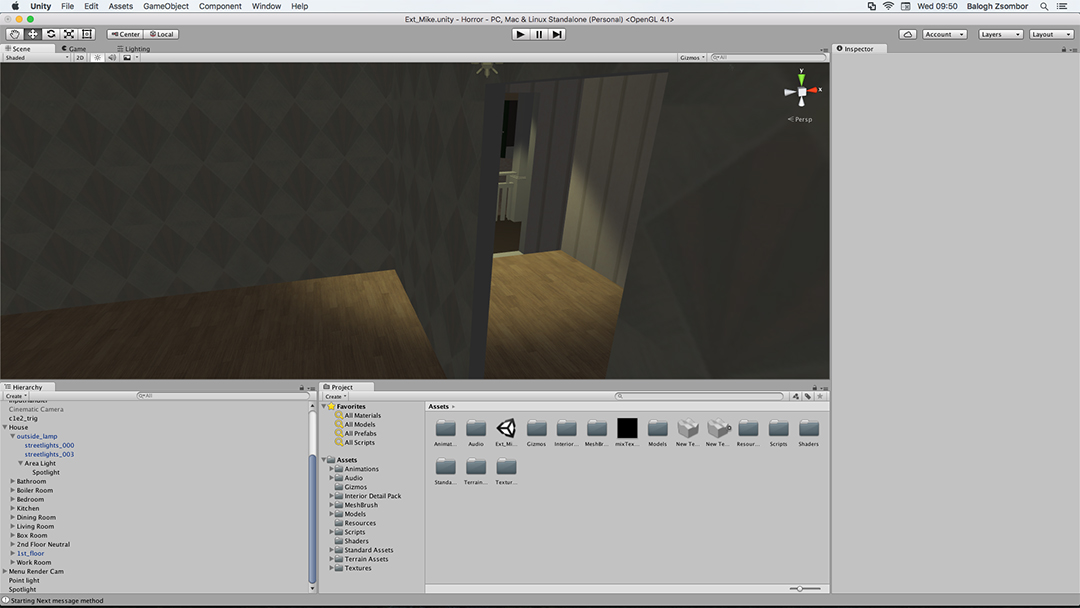This screenshot has height=608, width=1080.
Task: Switch to the Lighting tab
Action: pos(134,48)
